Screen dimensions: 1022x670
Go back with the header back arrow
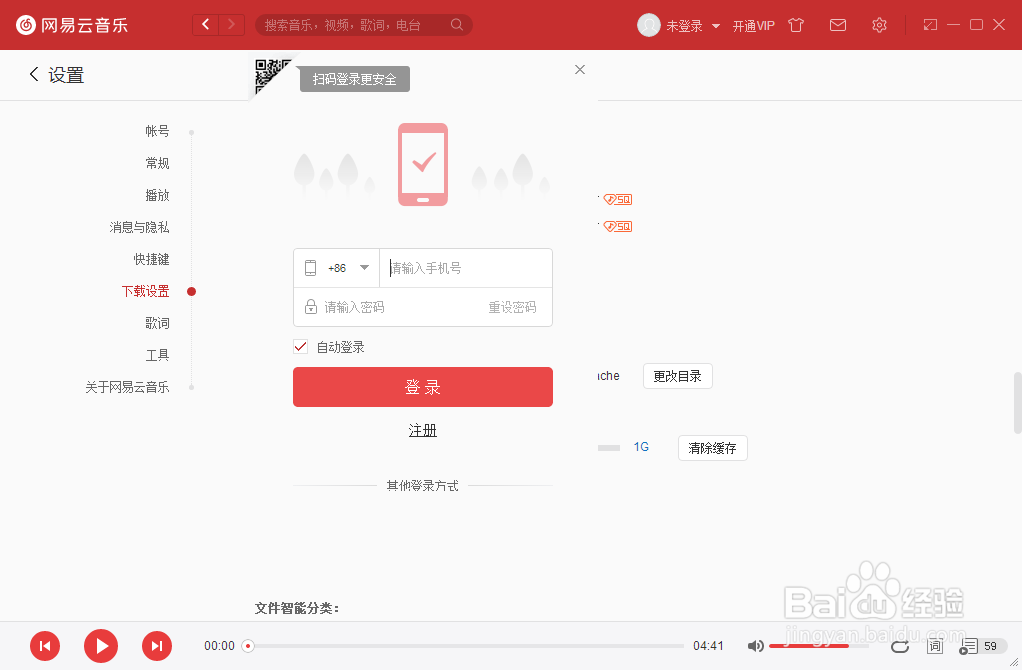206,25
